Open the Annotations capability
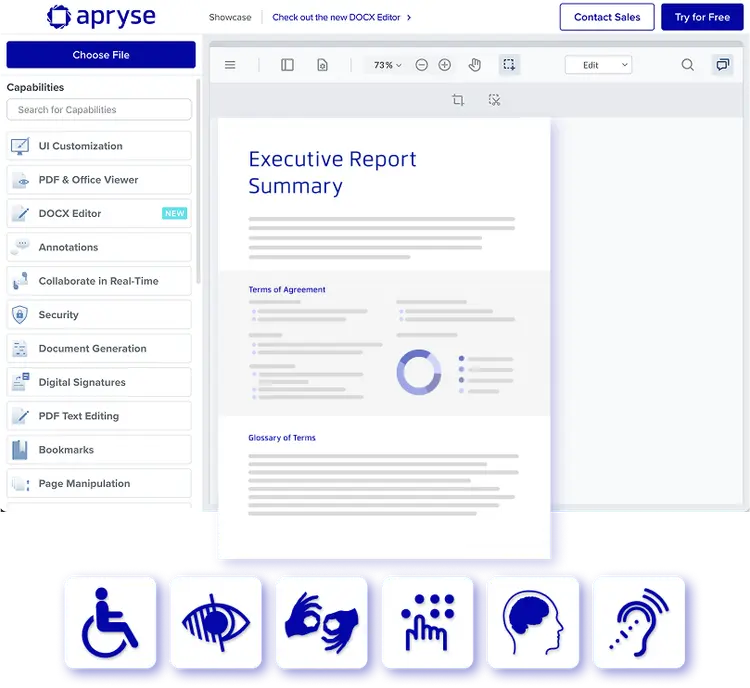This screenshot has width=750, height=688. (99, 247)
